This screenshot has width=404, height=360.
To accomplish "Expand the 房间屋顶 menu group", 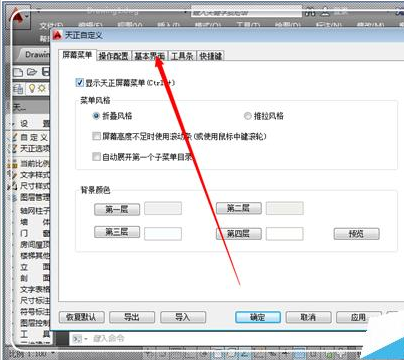I will tap(34, 245).
